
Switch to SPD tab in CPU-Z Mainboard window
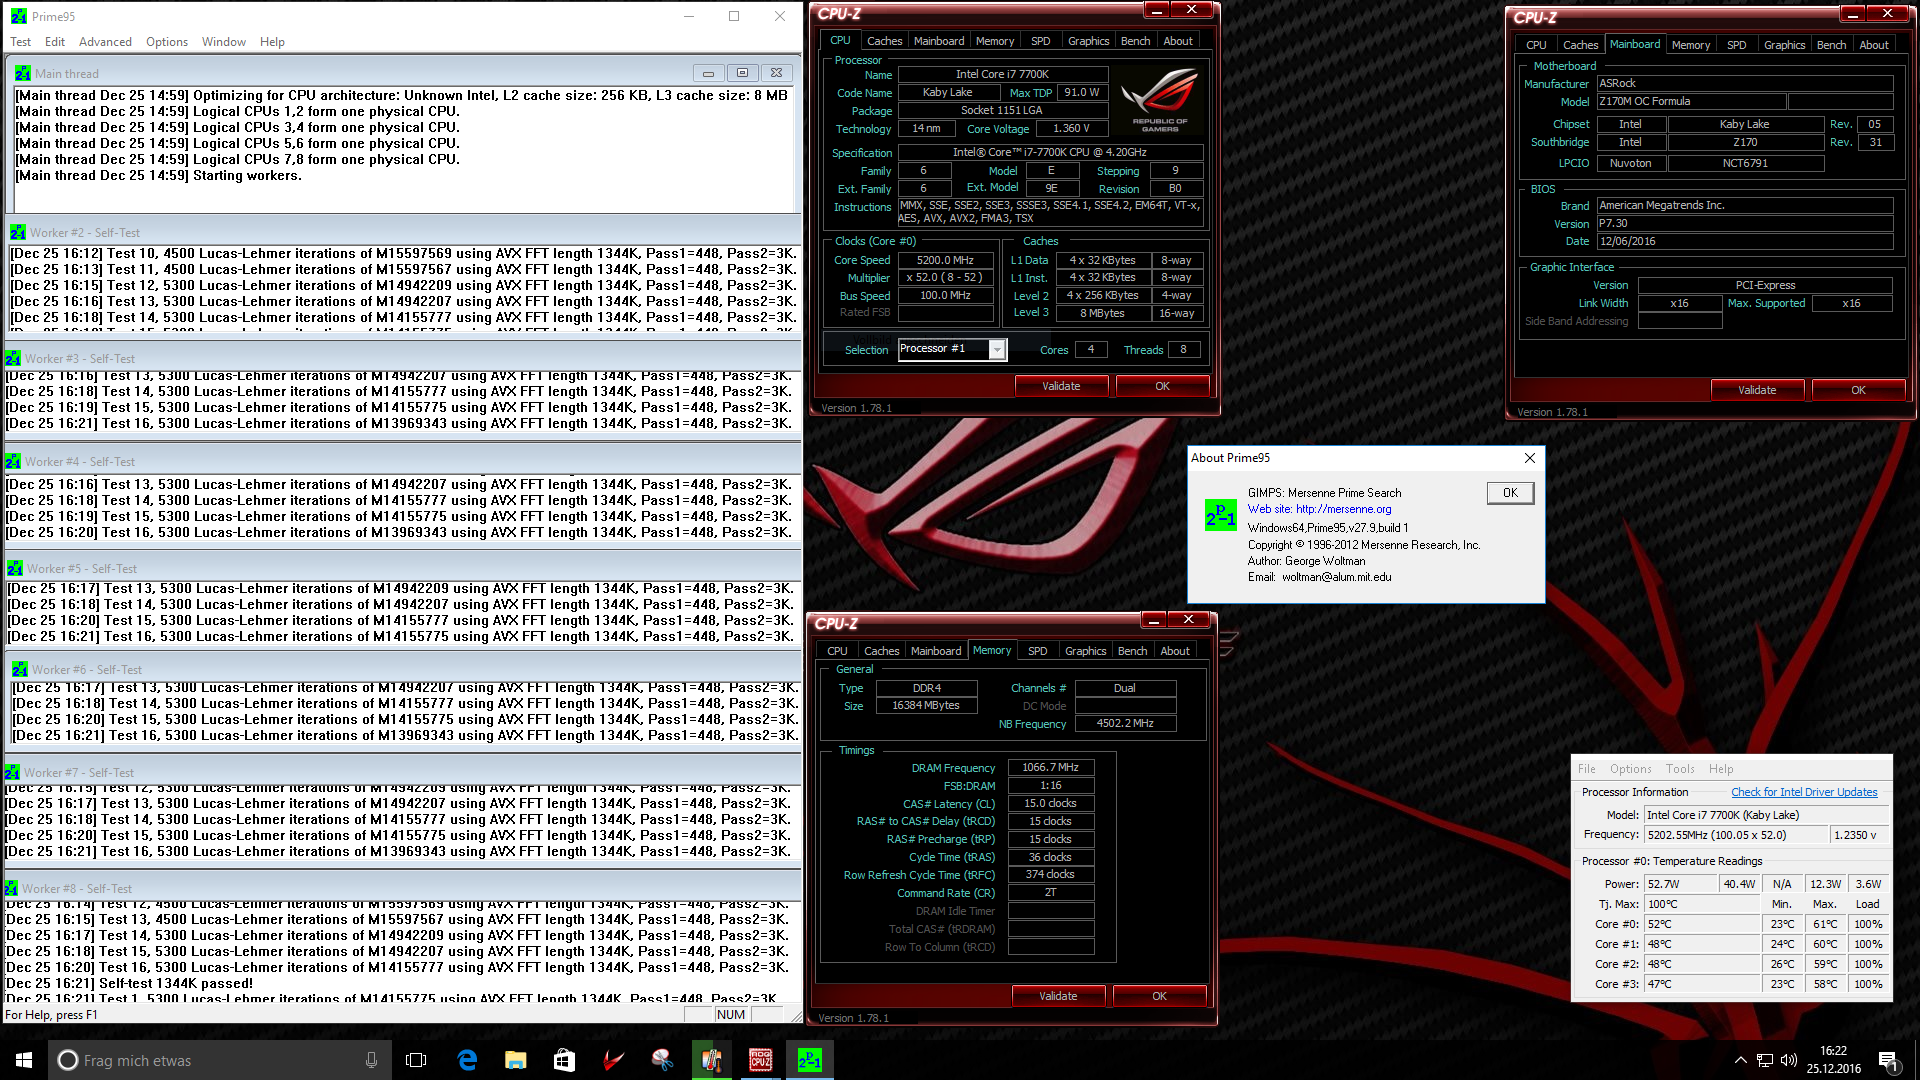1737,45
